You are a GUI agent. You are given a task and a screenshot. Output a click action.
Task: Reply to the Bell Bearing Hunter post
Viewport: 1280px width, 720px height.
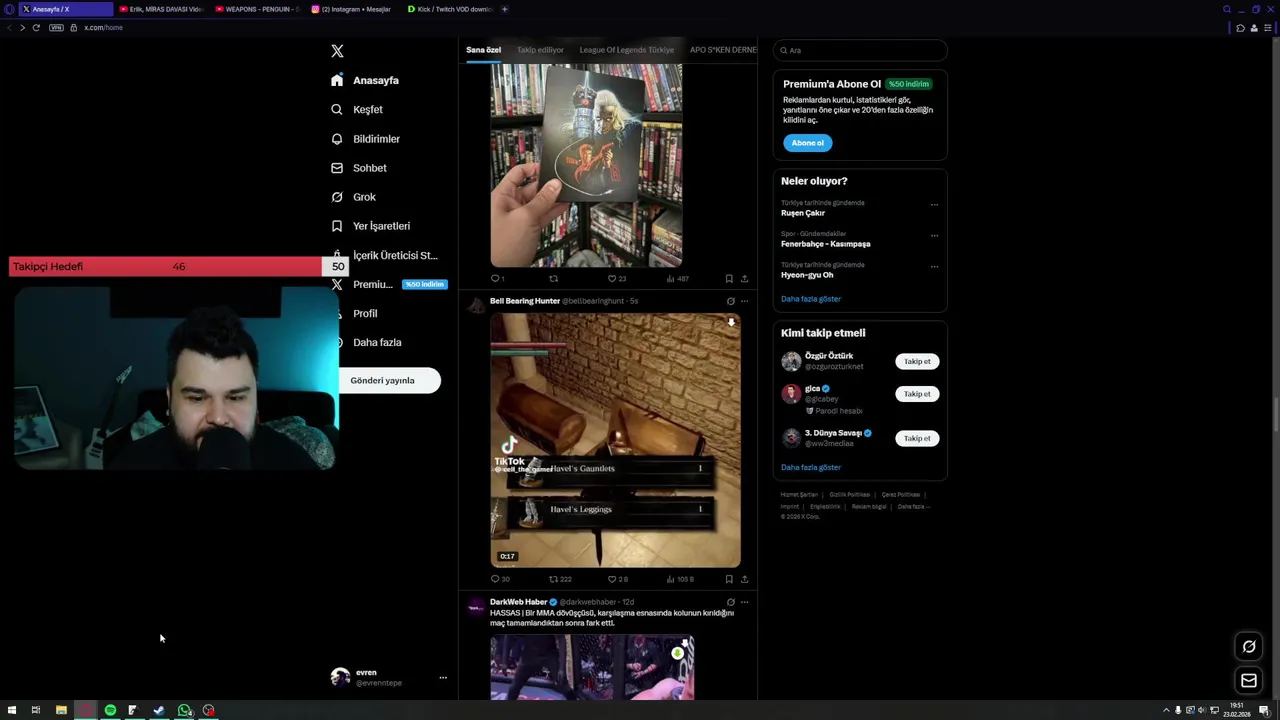tap(494, 579)
